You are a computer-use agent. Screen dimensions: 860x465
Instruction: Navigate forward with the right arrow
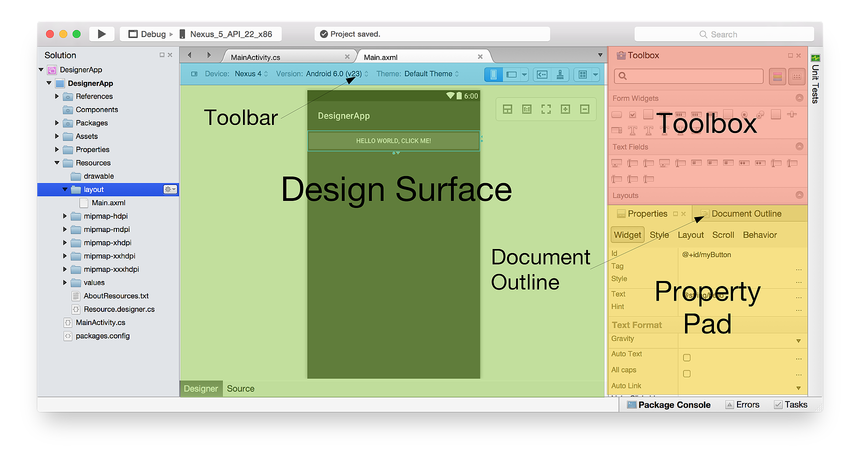(209, 55)
